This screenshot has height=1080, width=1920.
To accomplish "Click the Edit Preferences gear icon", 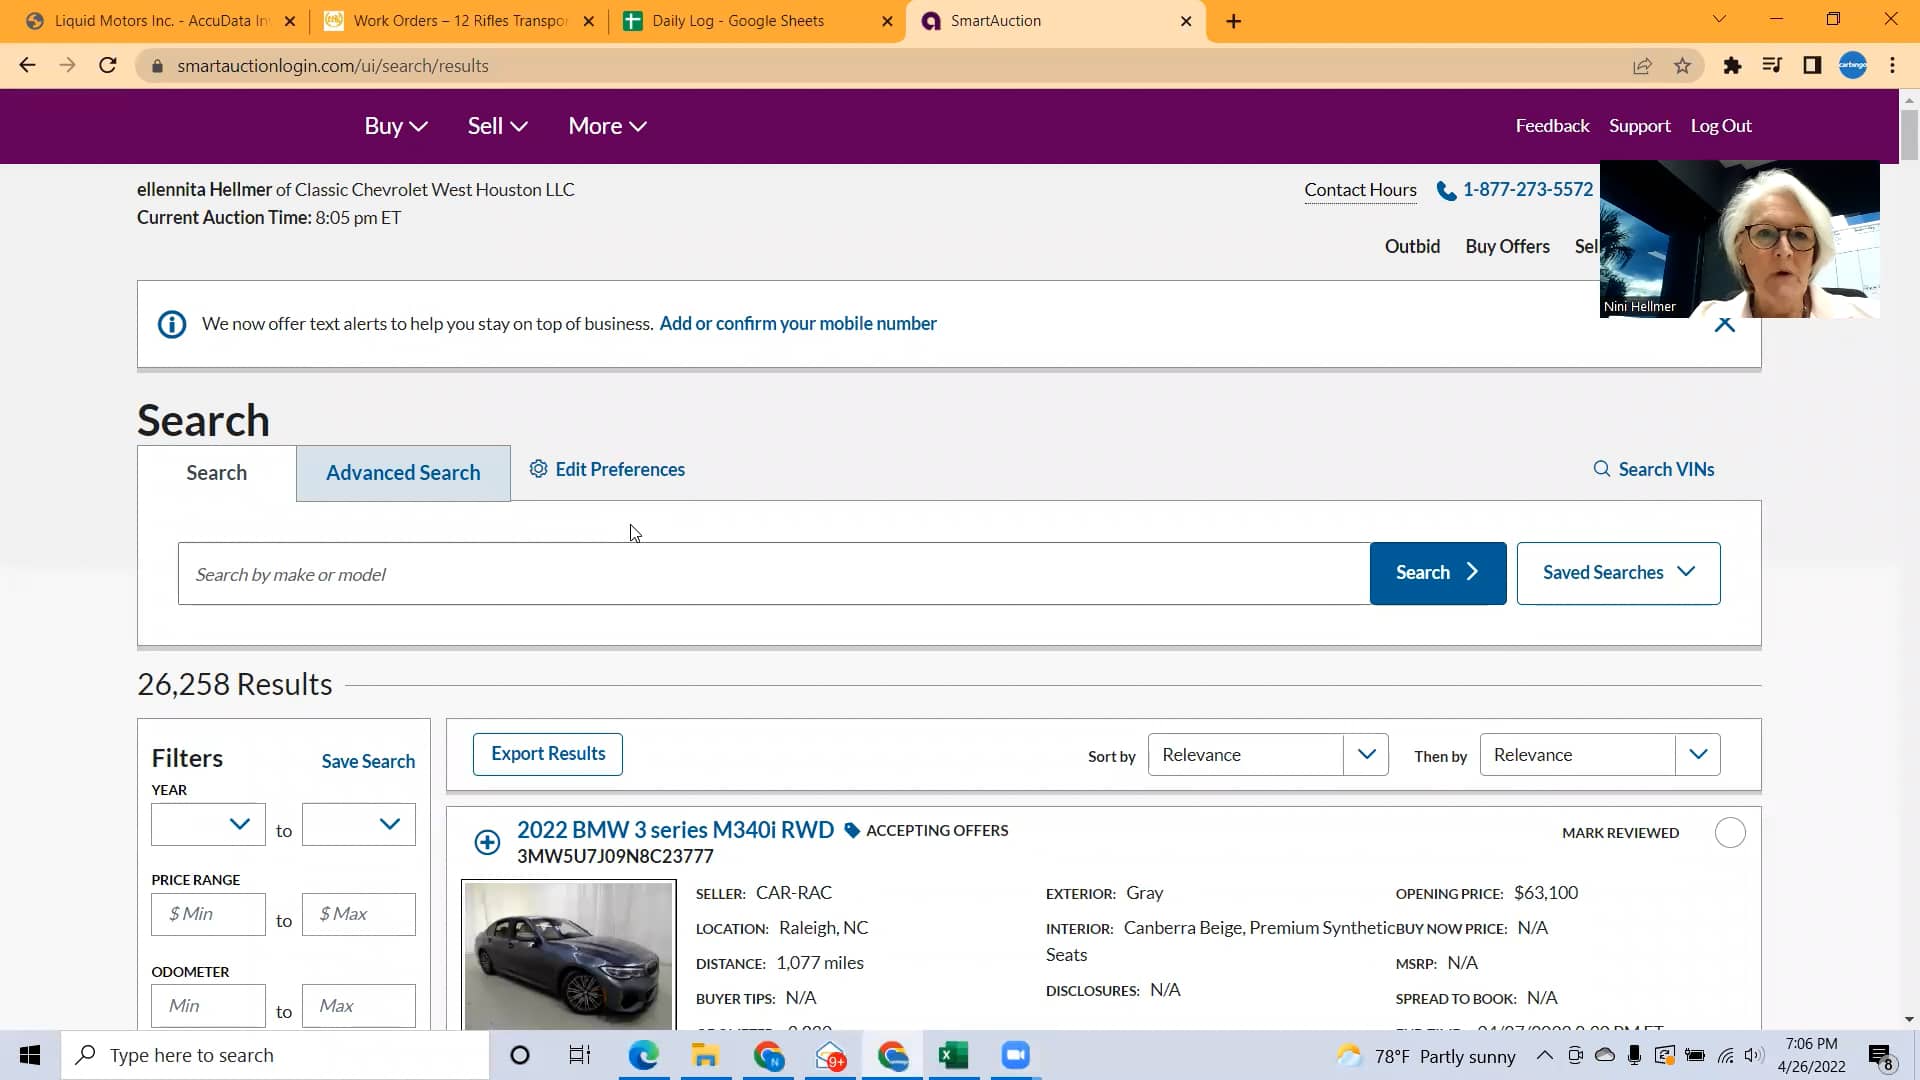I will point(538,469).
